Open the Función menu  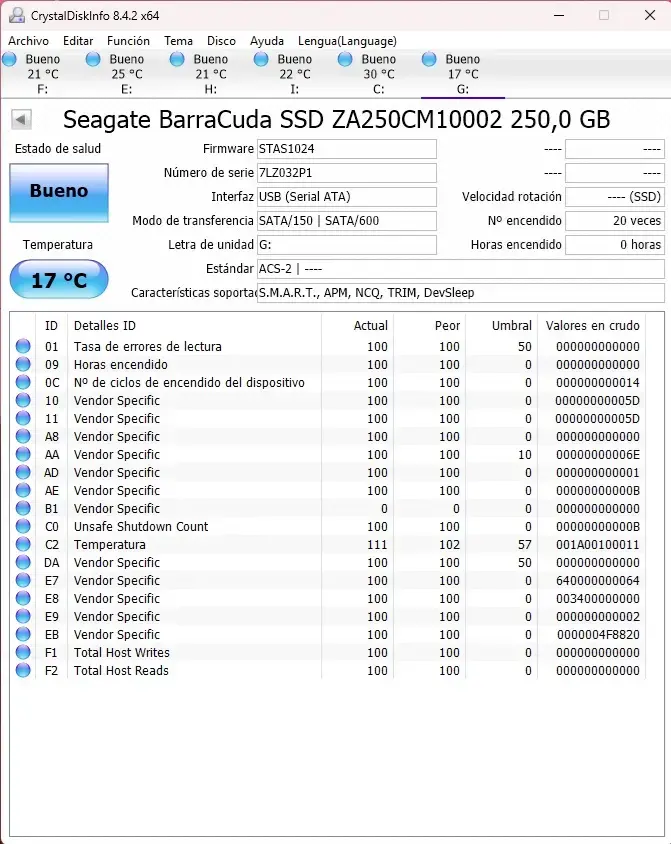128,41
